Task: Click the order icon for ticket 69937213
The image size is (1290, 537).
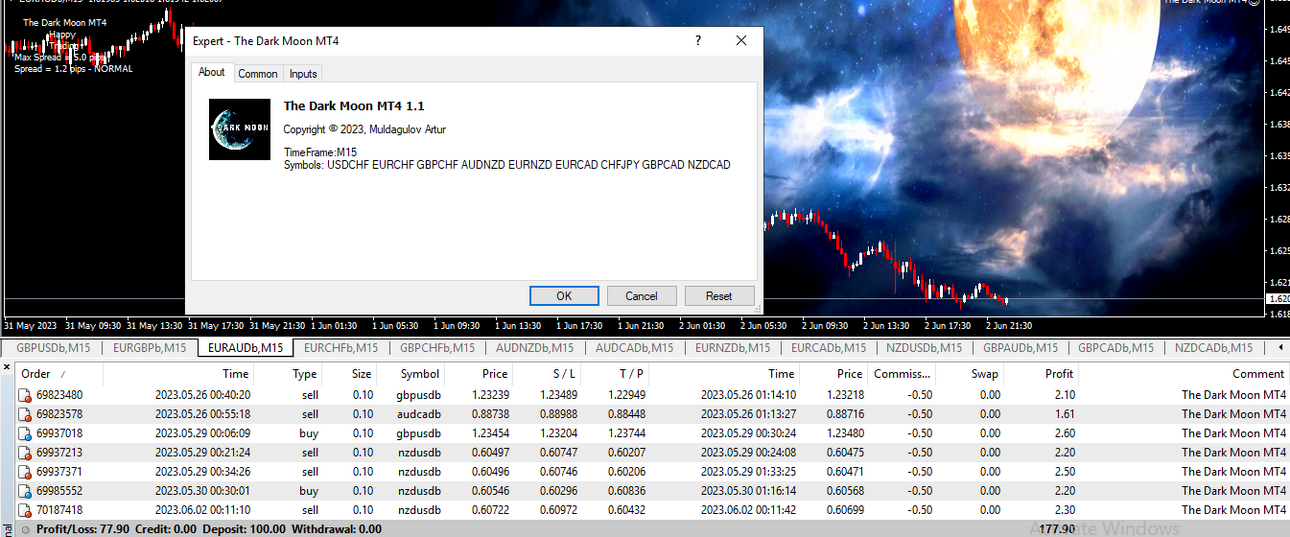Action: click(x=25, y=452)
